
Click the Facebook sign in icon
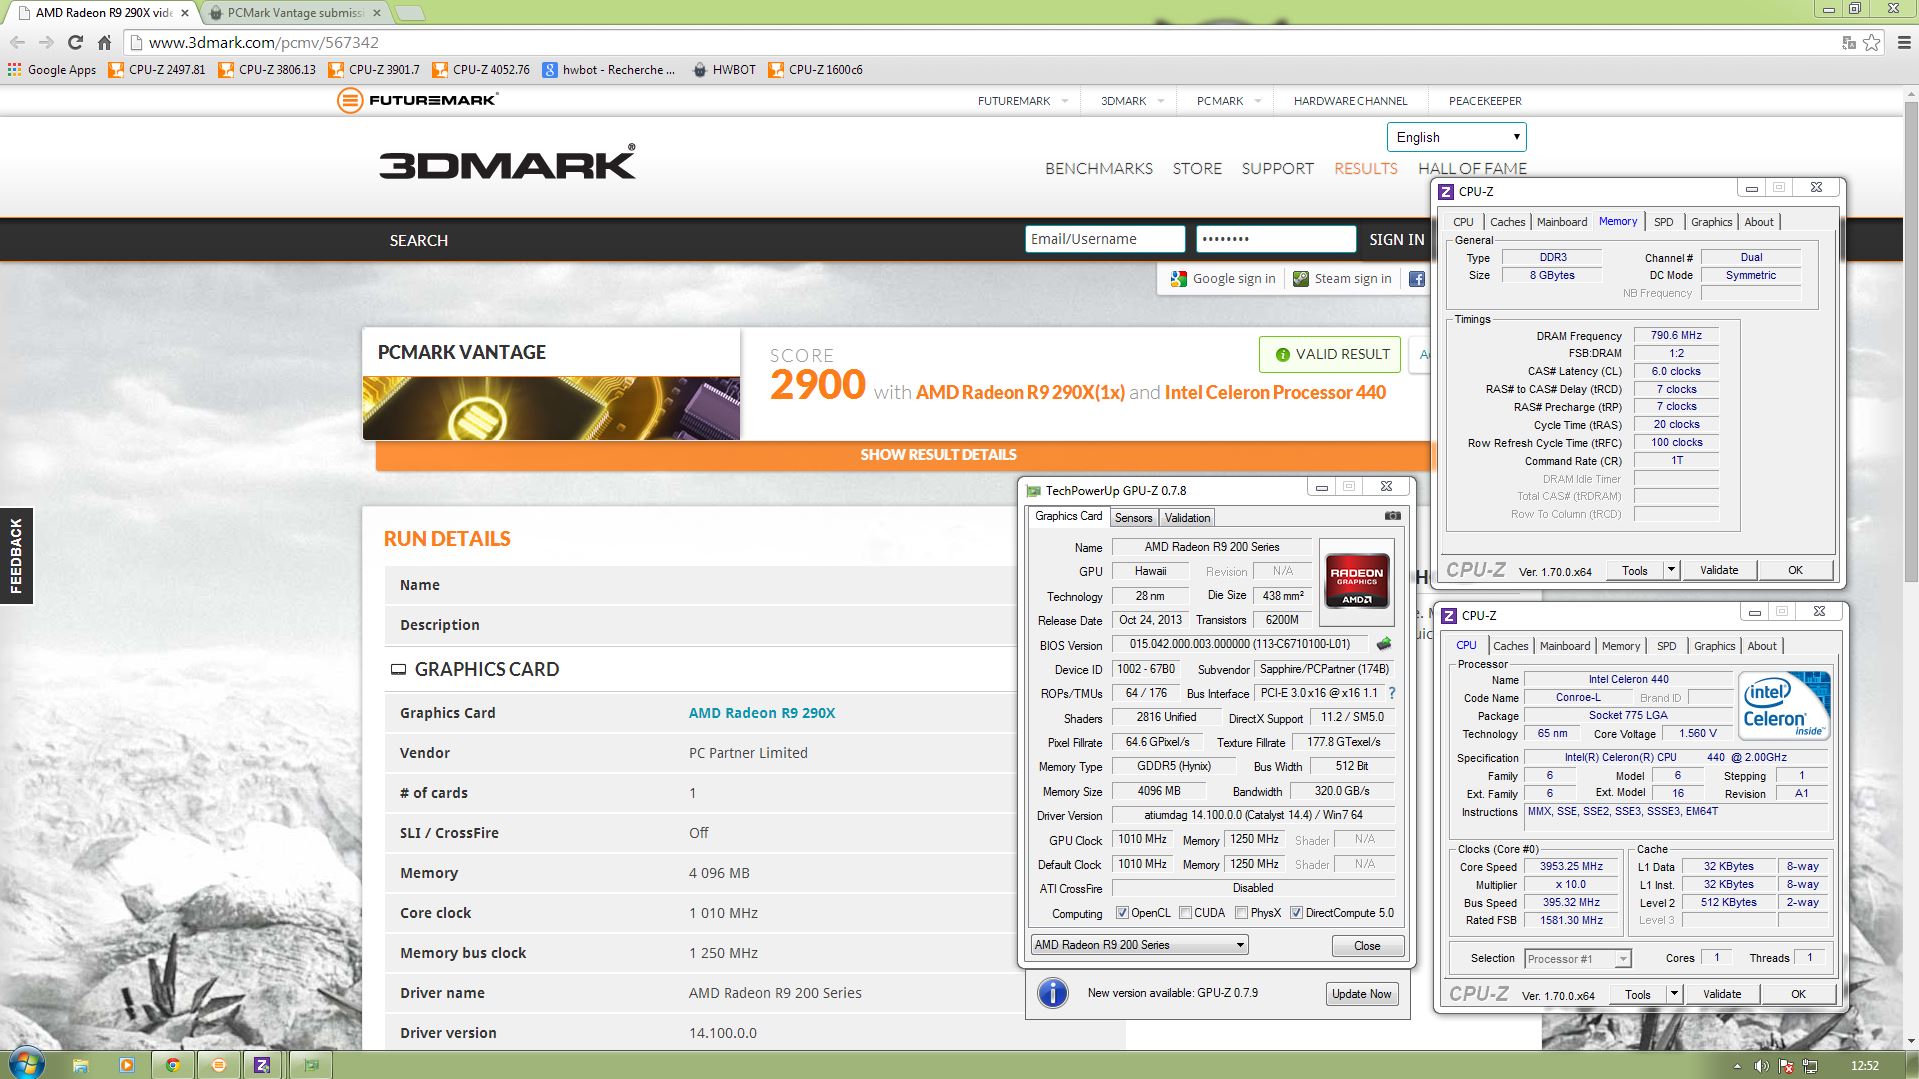1416,279
